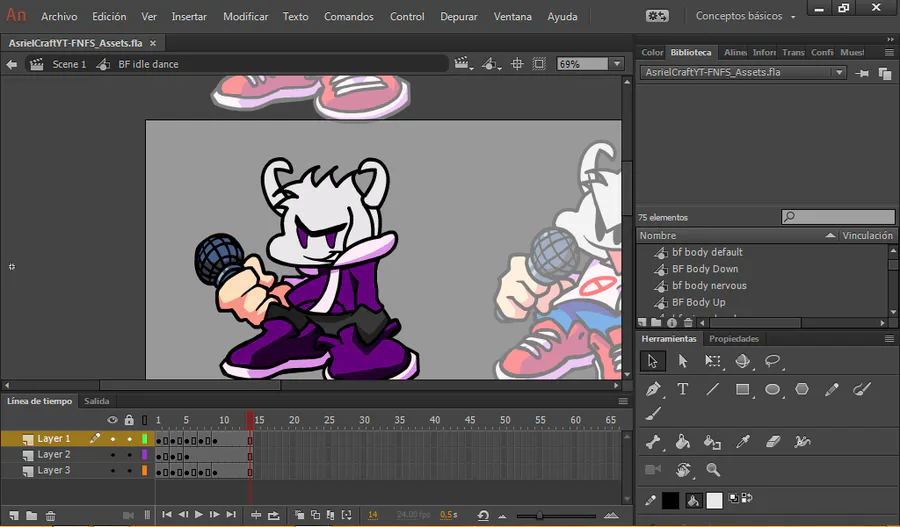Open the Conceptos básicos workspace dropdown
900x527 pixels.
click(x=746, y=16)
